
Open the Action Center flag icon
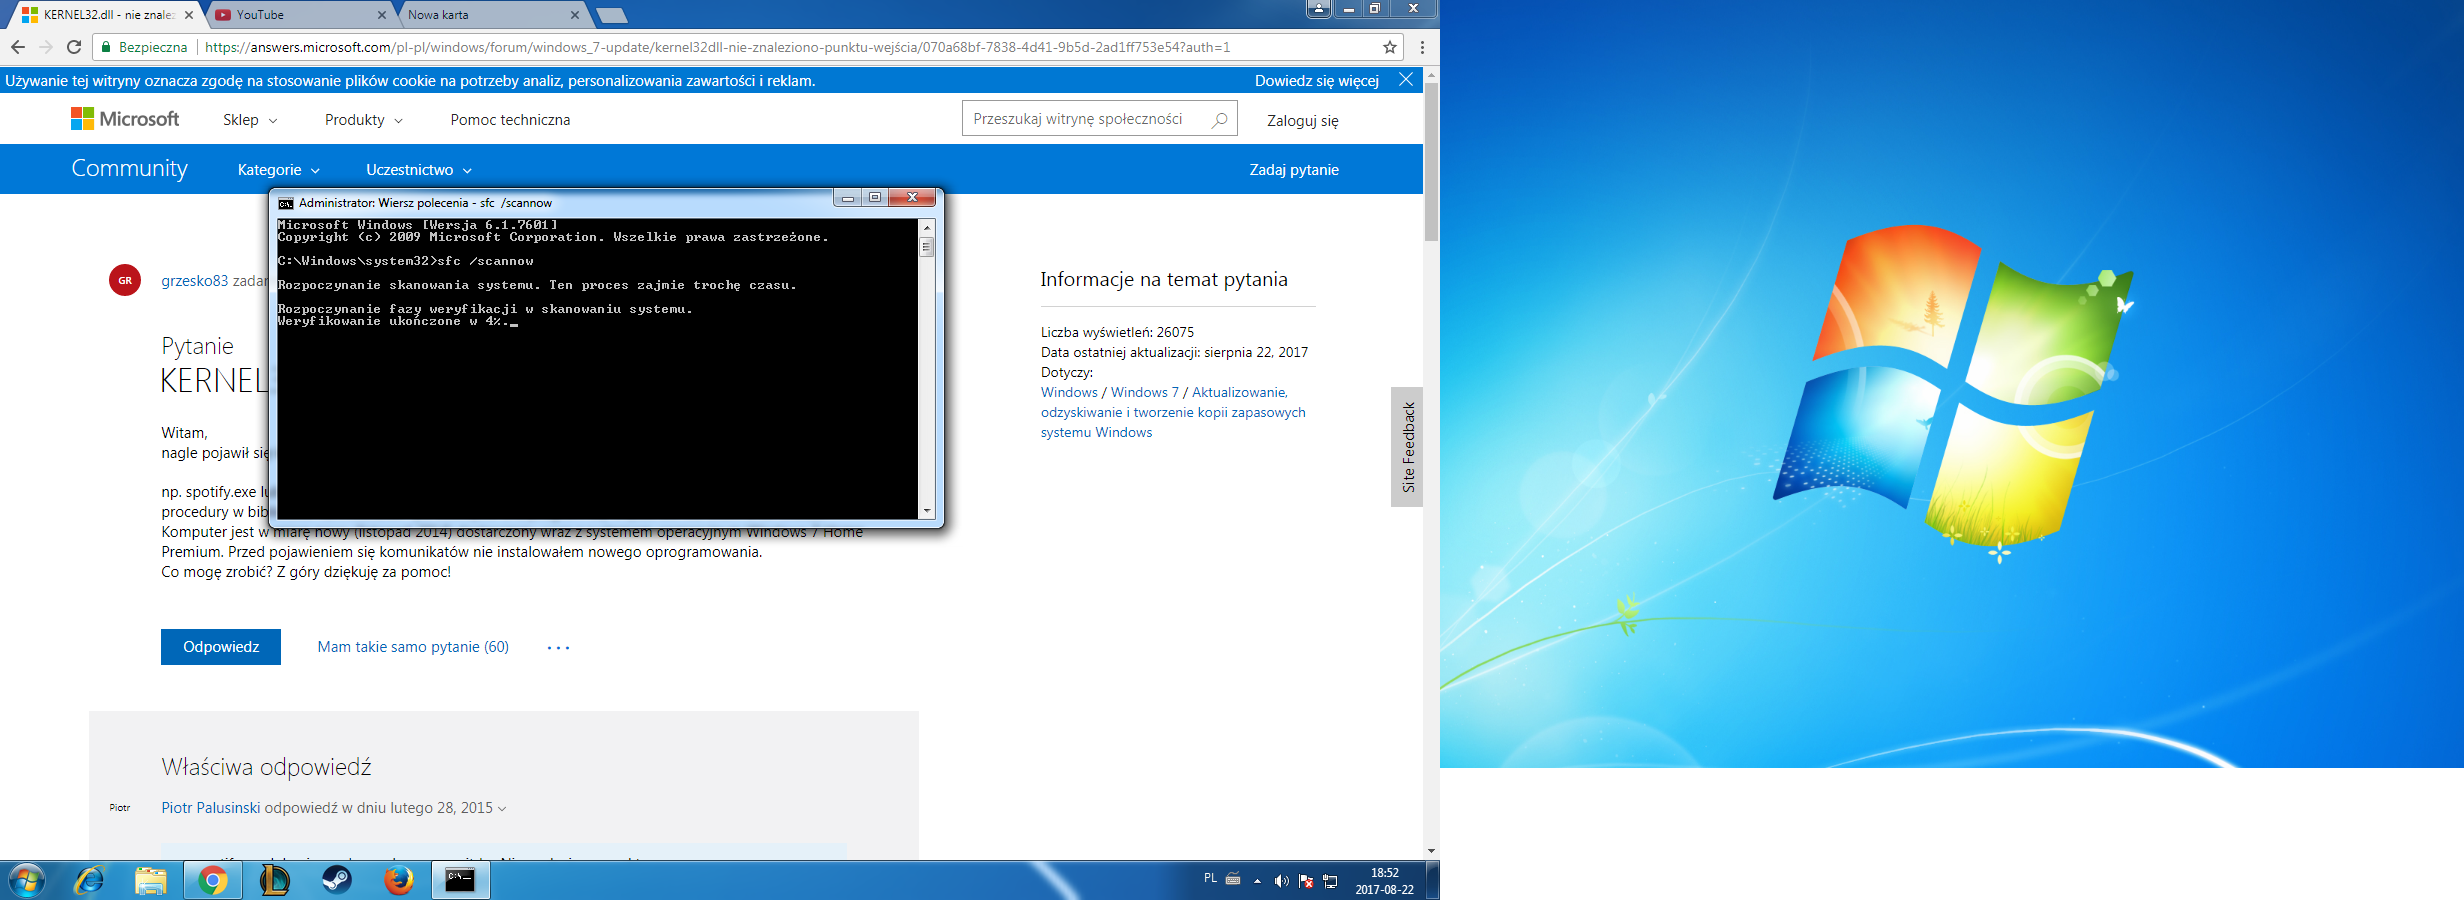coord(1305,881)
